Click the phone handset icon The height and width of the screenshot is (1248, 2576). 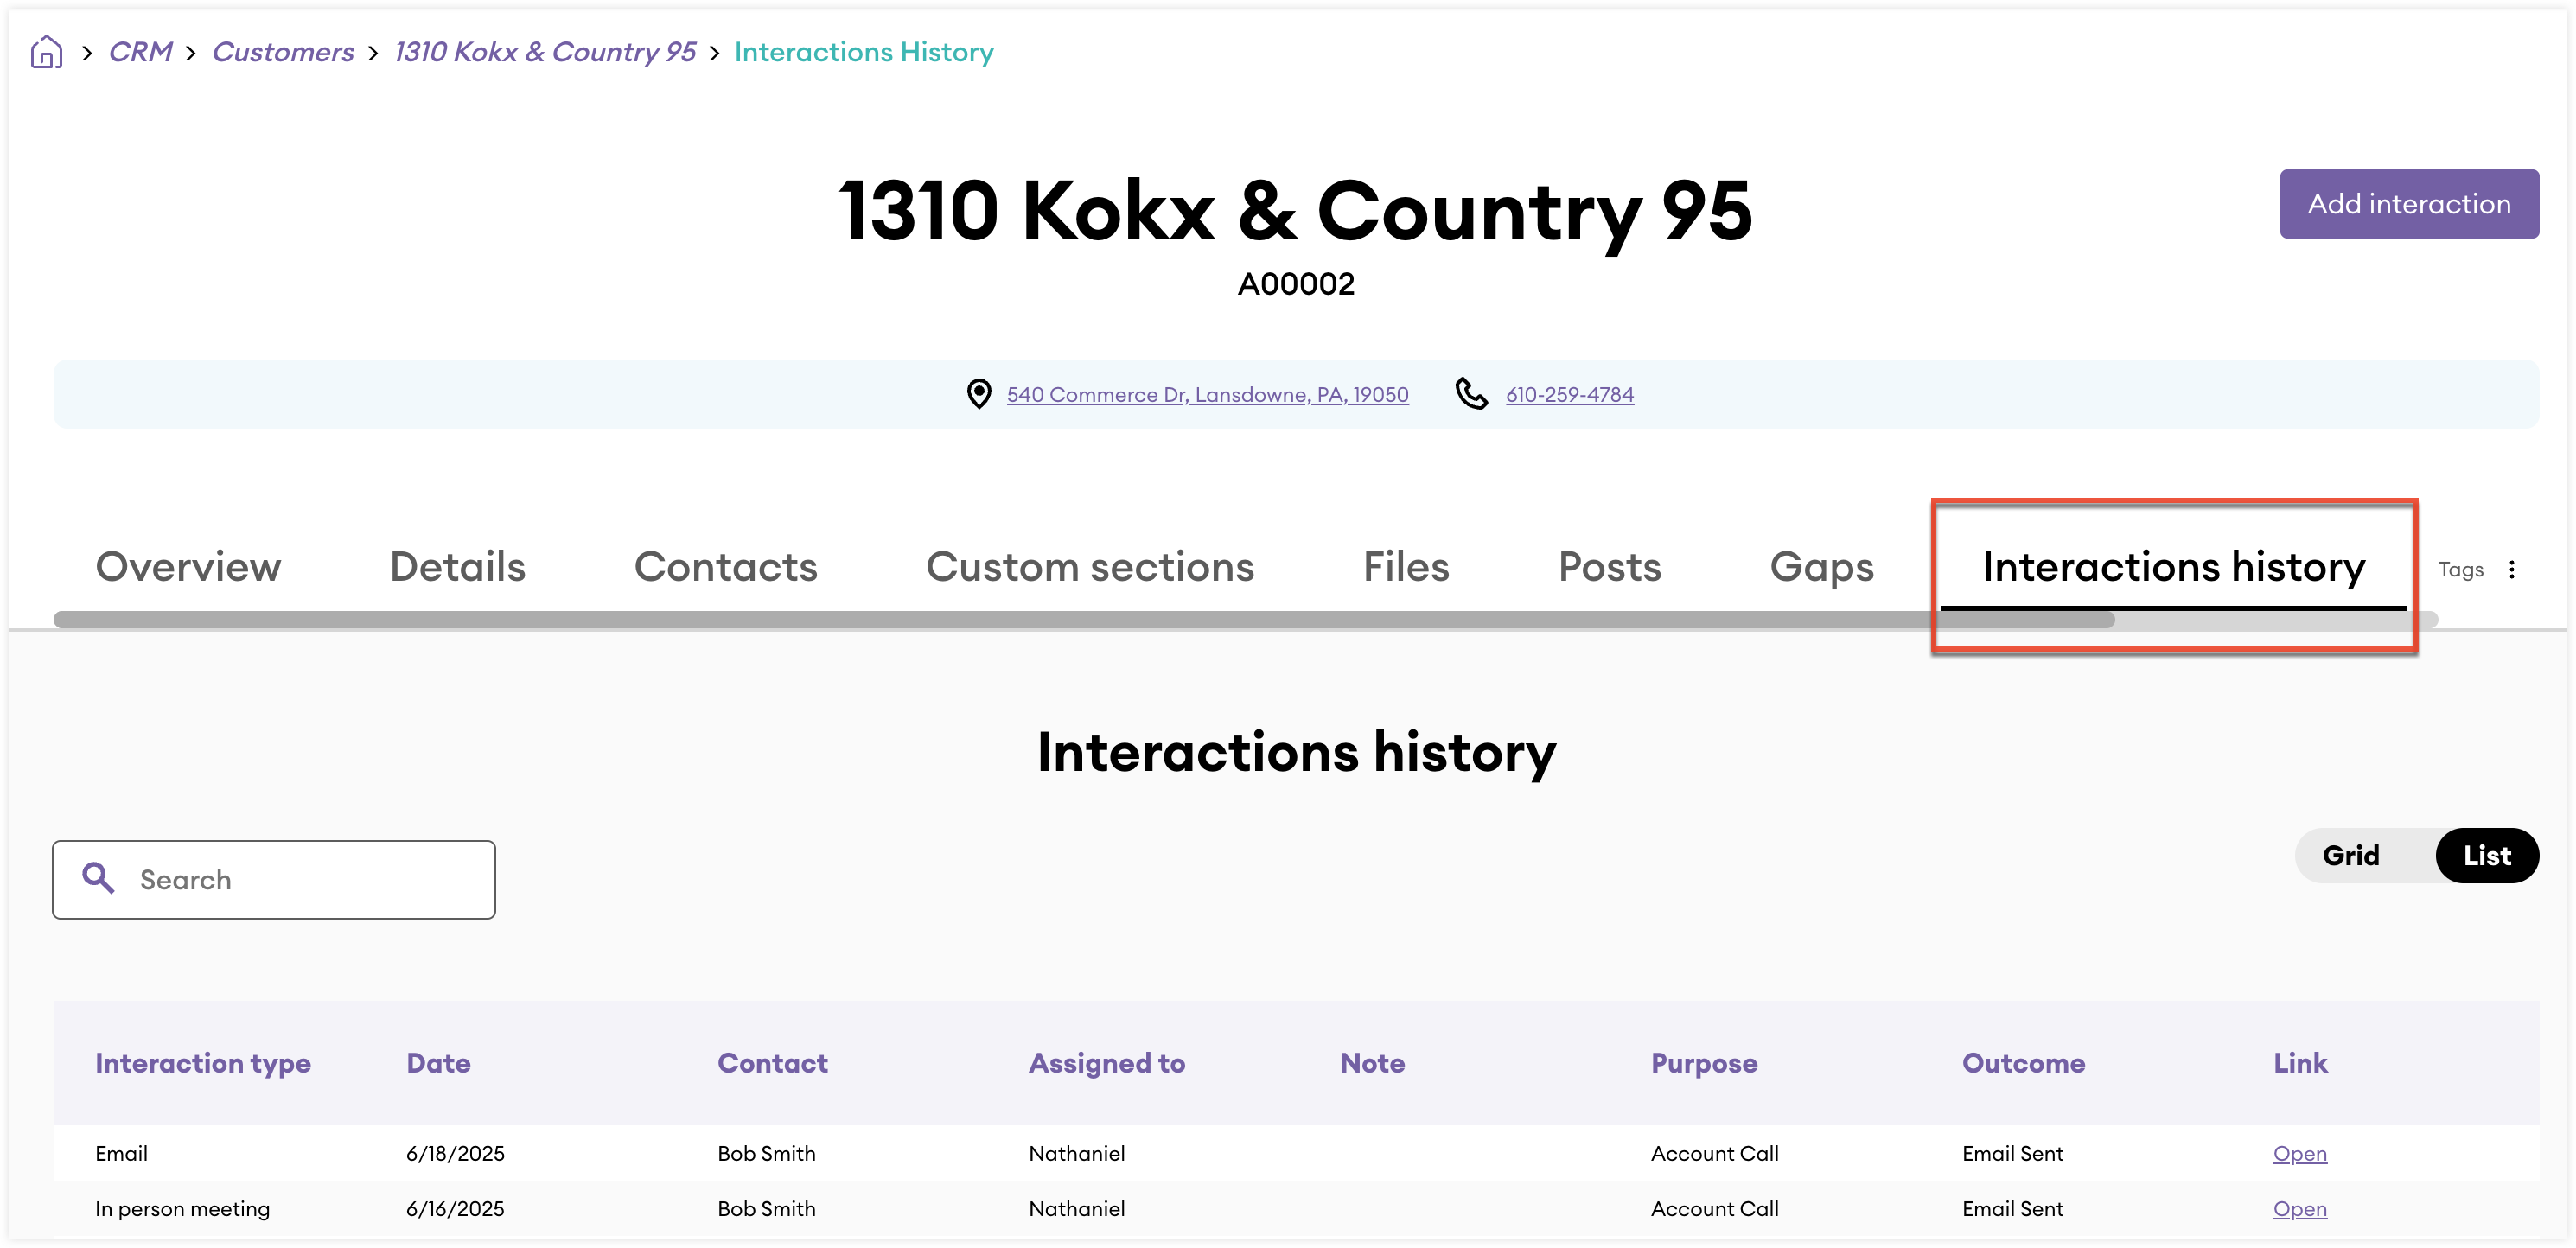1471,394
